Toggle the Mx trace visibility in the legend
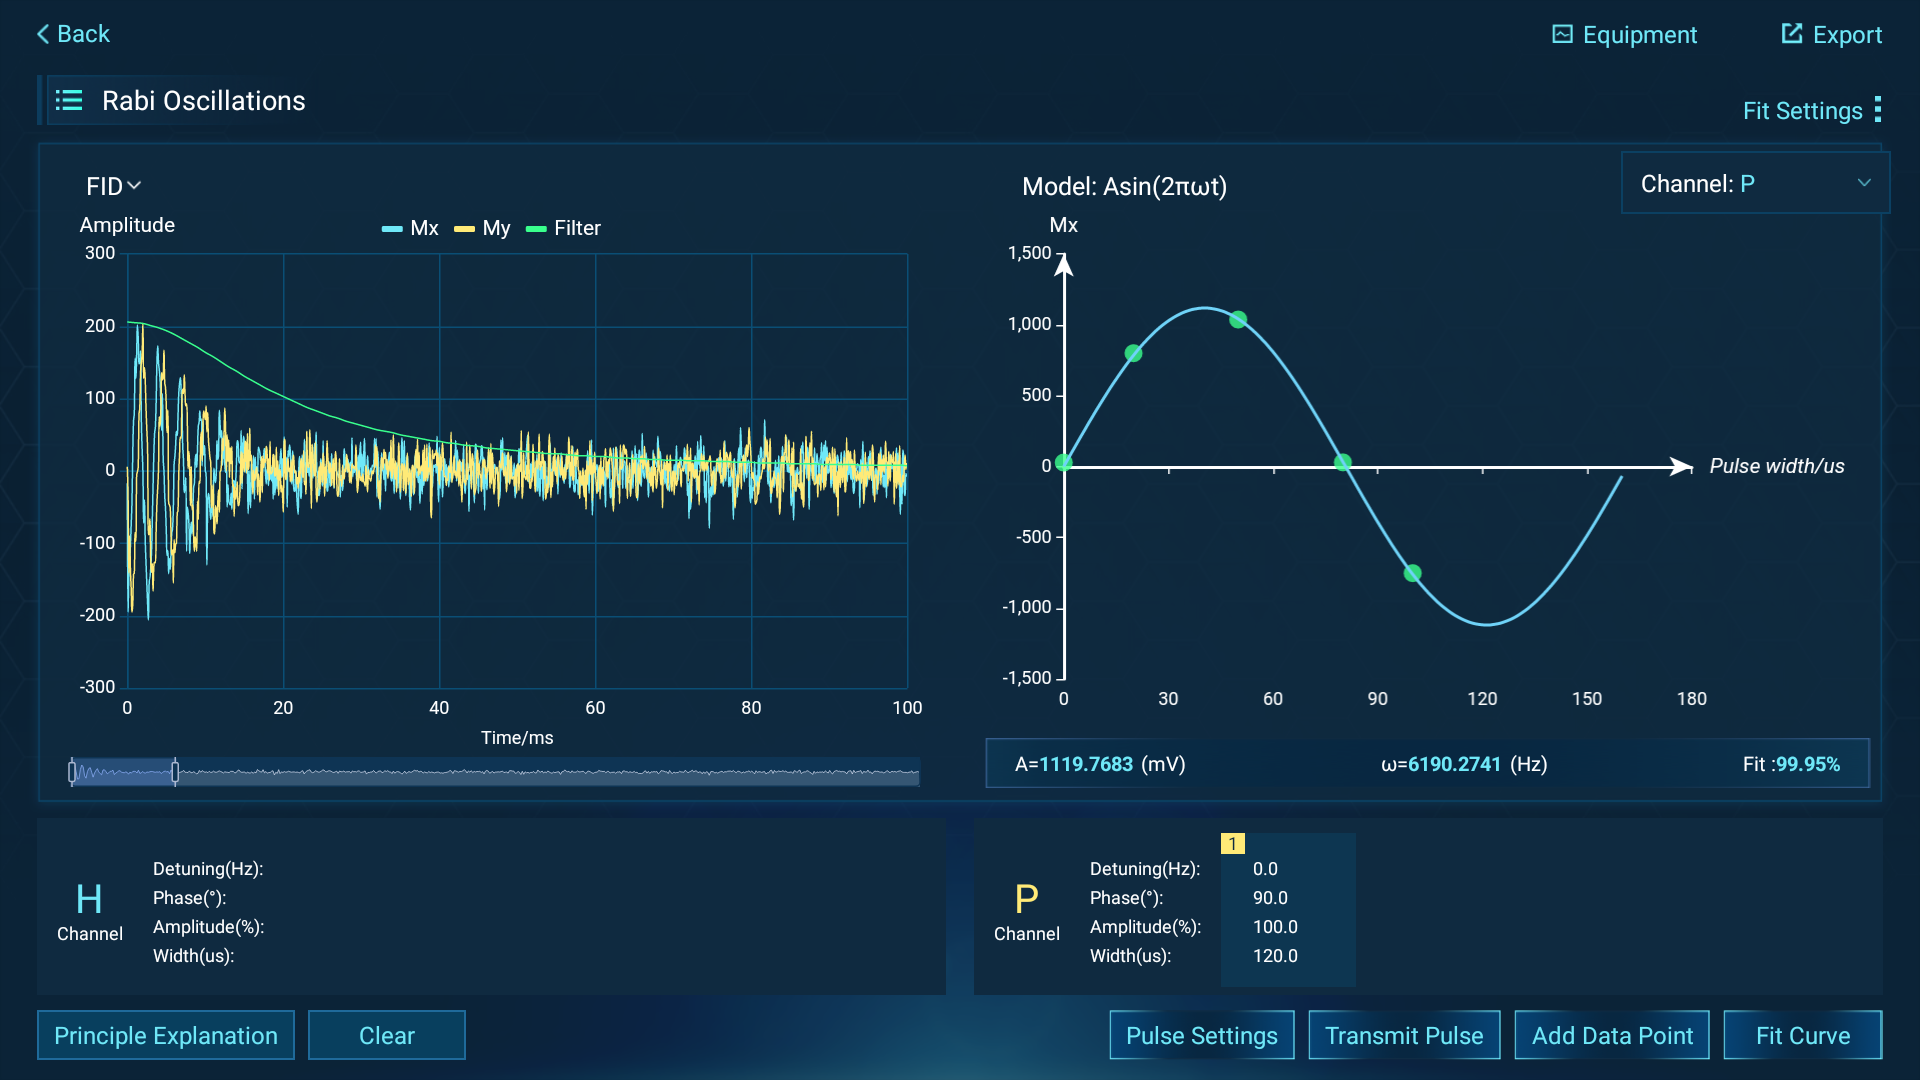The height and width of the screenshot is (1080, 1920). (x=410, y=228)
